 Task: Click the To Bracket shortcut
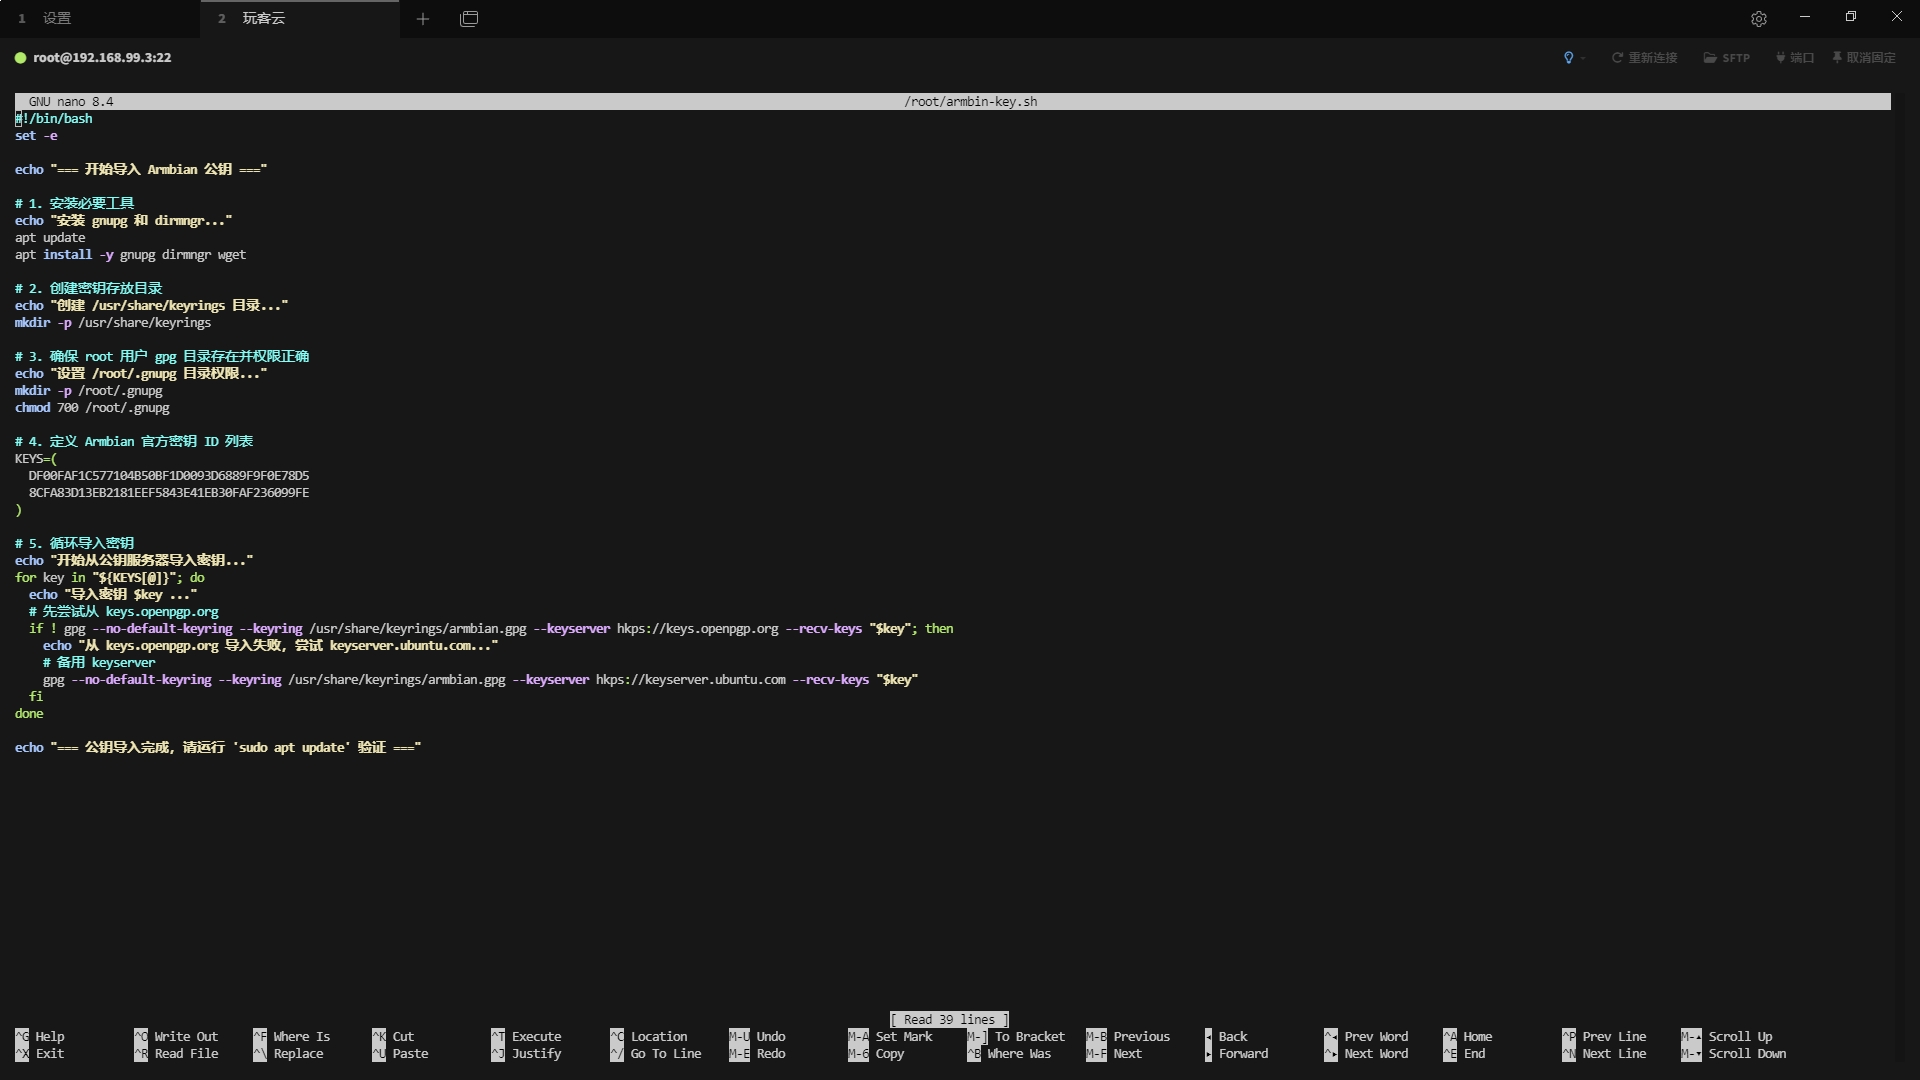pyautogui.click(x=1016, y=1037)
